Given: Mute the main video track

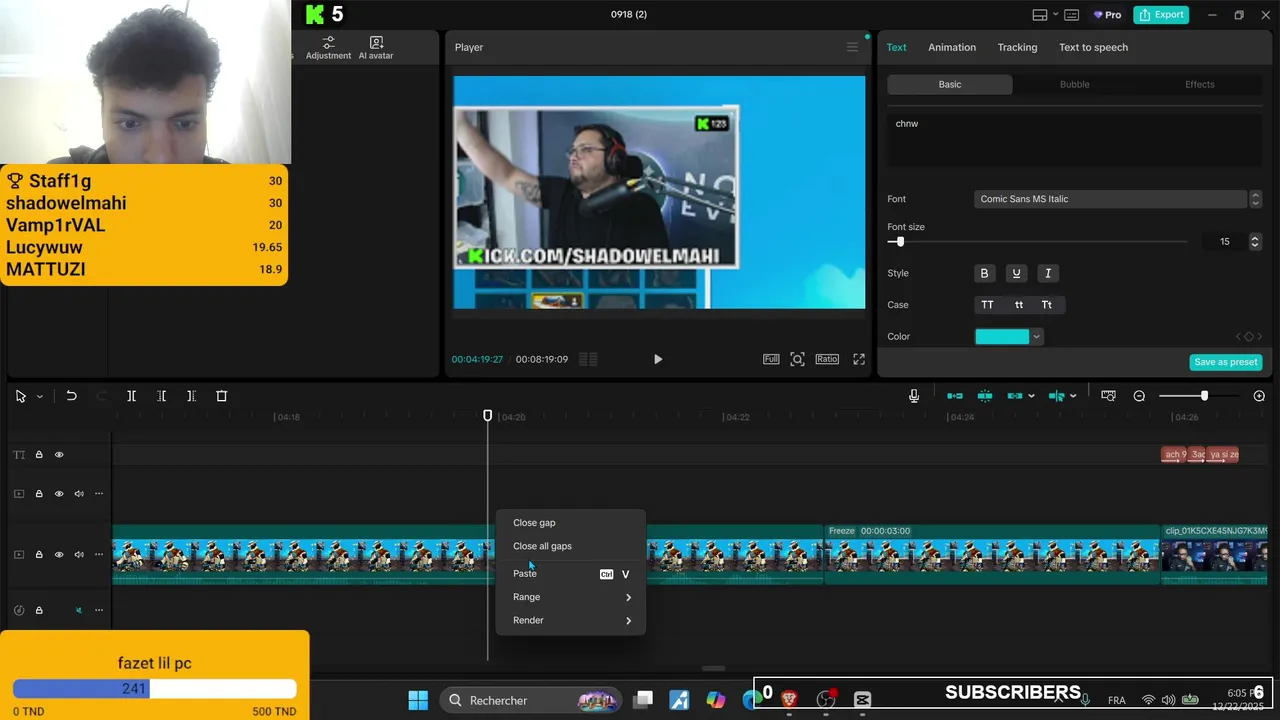Looking at the screenshot, I should coord(79,555).
